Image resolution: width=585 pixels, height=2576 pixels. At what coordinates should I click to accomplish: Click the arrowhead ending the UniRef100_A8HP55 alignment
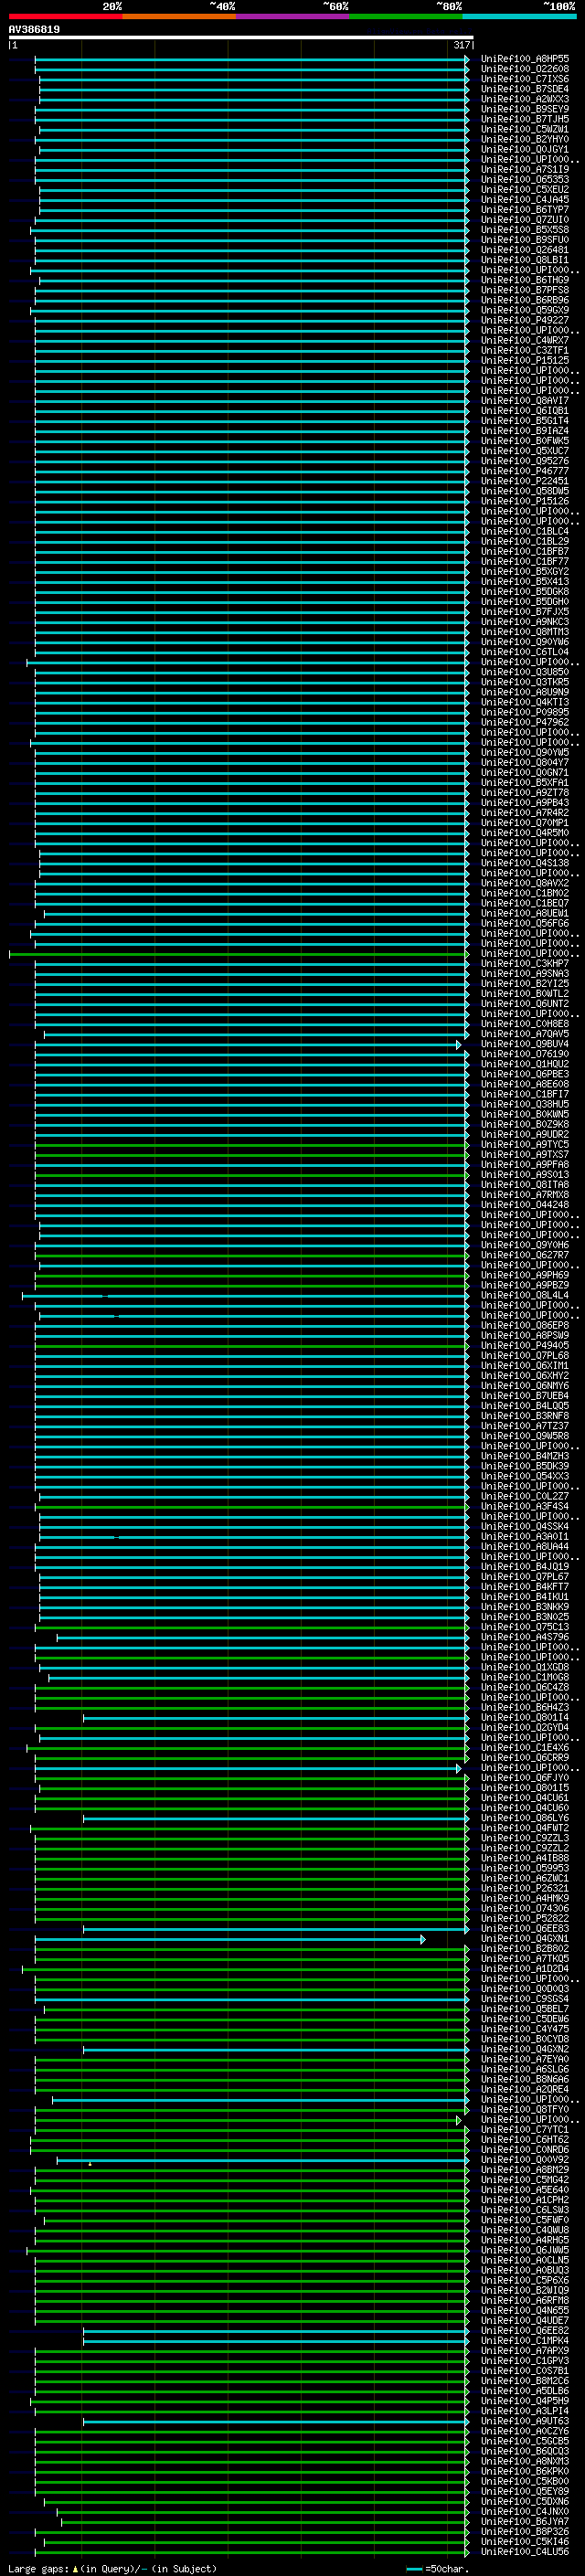pyautogui.click(x=466, y=59)
